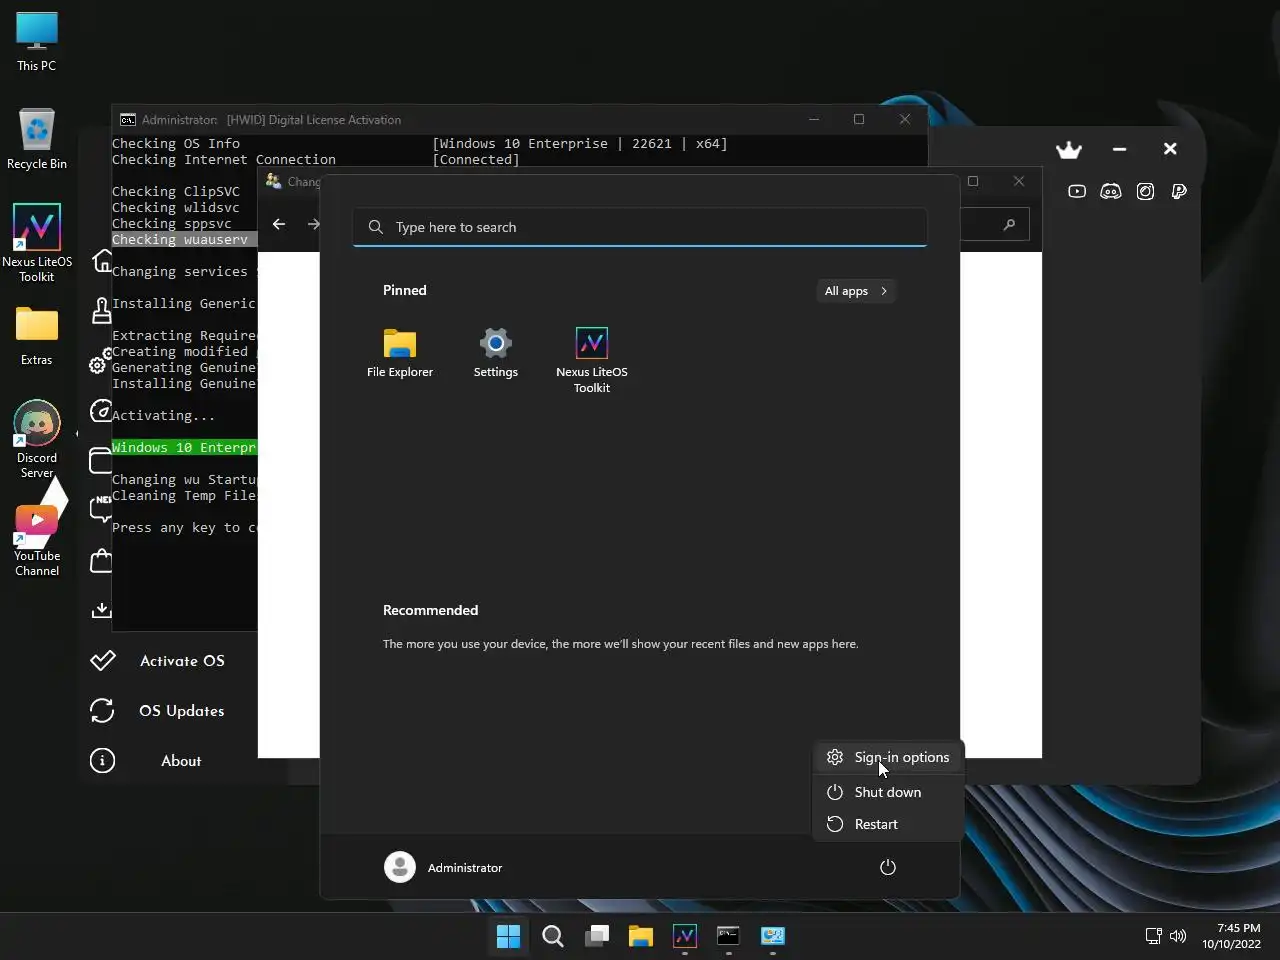Select the home icon in Nexus Toolkit sidebar
The image size is (1280, 960).
(x=101, y=261)
